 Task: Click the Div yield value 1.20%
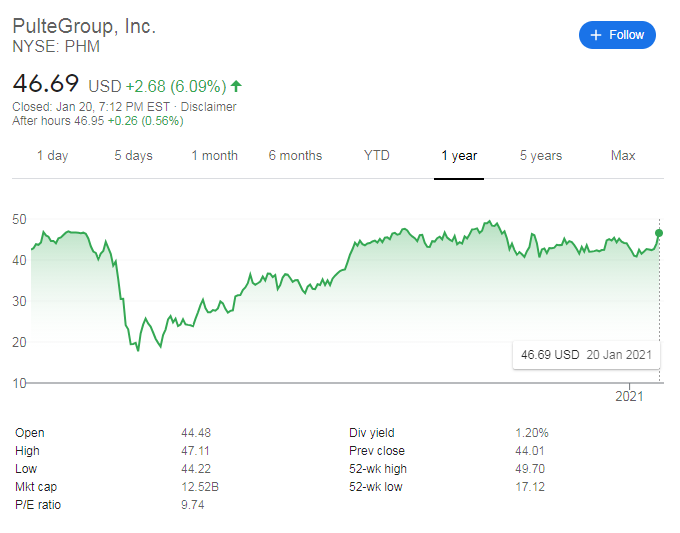coord(532,433)
